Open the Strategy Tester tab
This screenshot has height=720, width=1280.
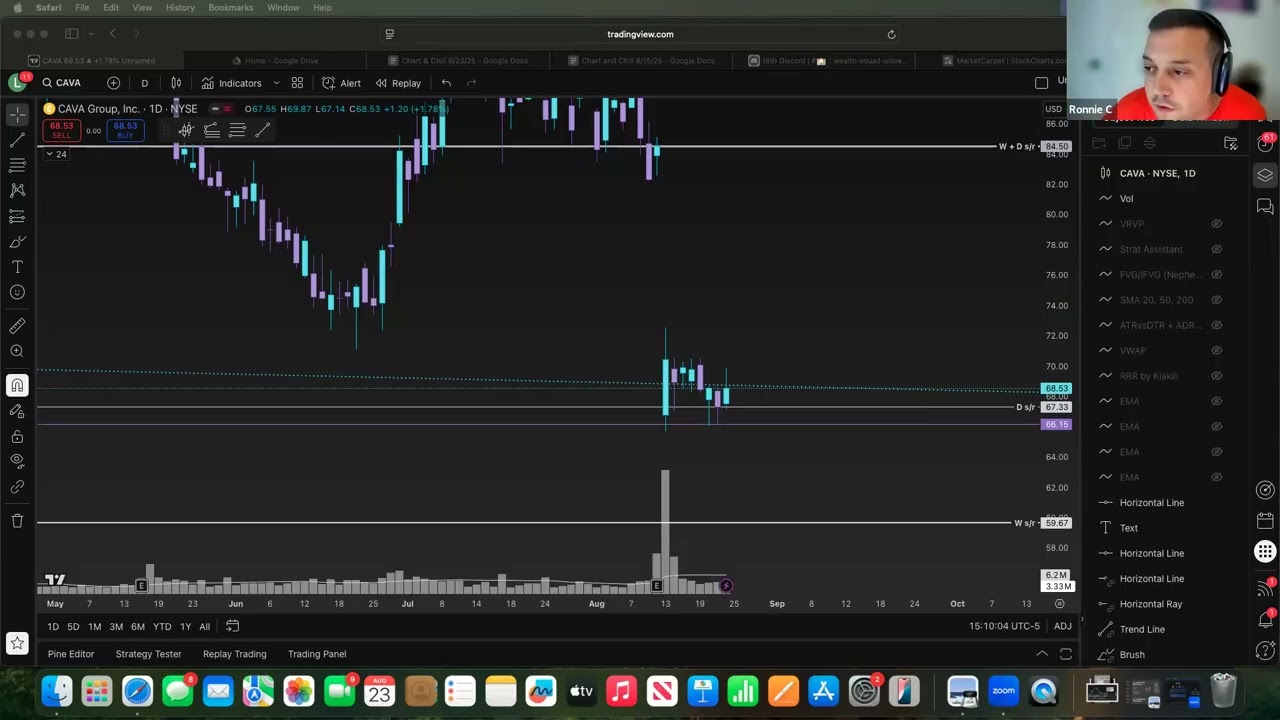pos(148,654)
